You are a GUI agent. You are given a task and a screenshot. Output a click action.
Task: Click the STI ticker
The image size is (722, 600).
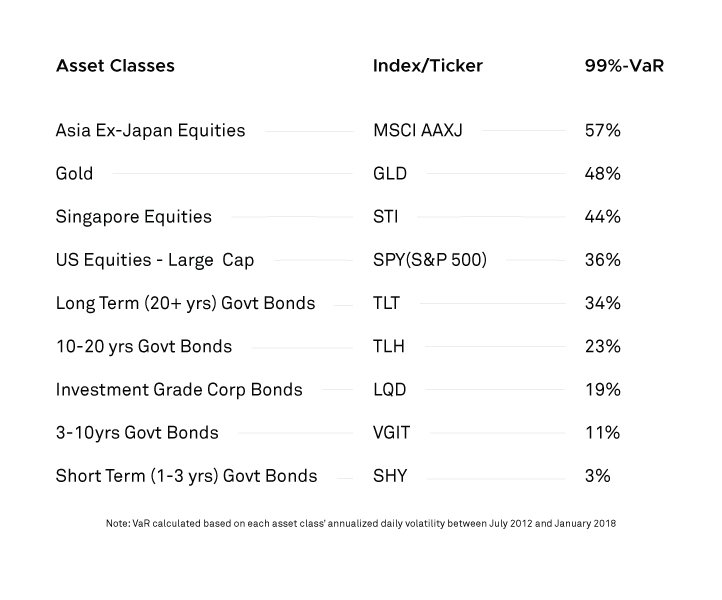[x=386, y=216]
